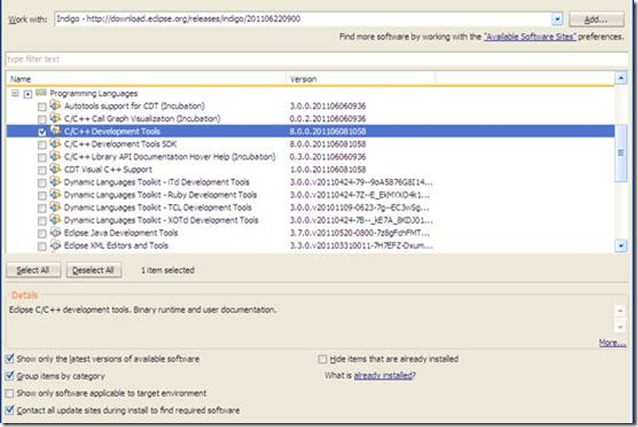Screen dimensions: 638x427
Task: Check C/C++ Library API Documentation Hover Help checkbox
Action: [x=42, y=158]
